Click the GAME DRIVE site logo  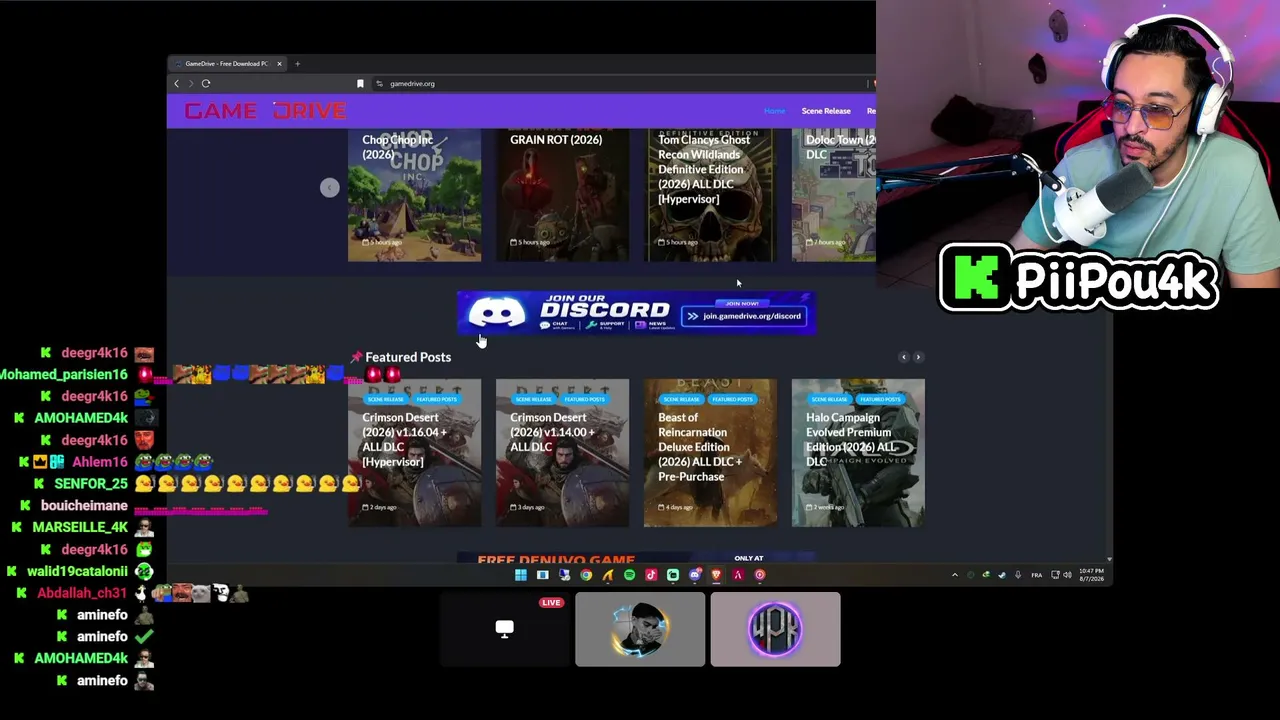[x=265, y=111]
